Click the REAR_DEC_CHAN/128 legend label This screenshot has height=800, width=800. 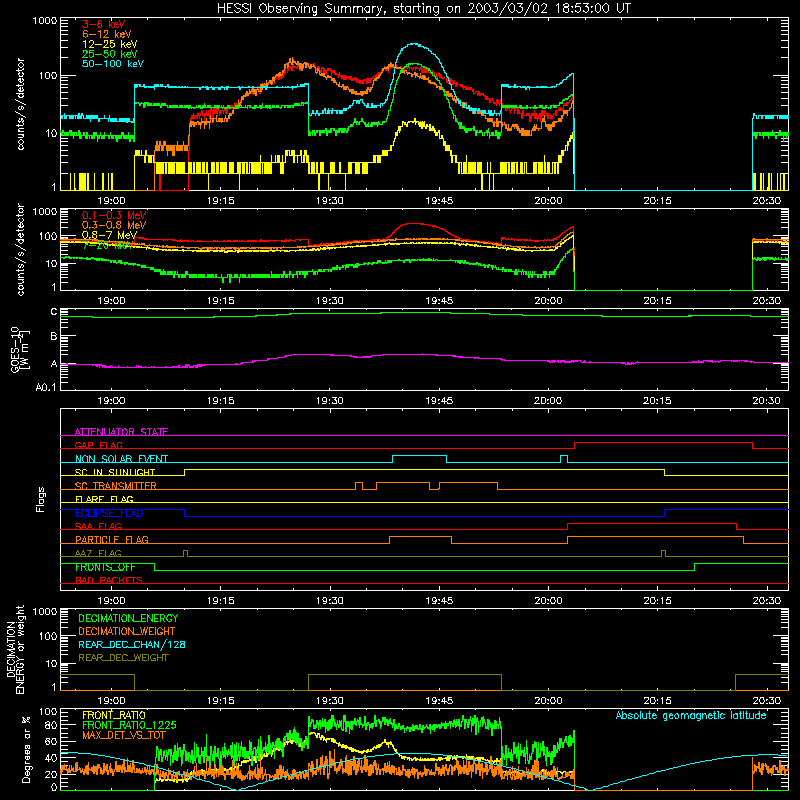pyautogui.click(x=132, y=645)
